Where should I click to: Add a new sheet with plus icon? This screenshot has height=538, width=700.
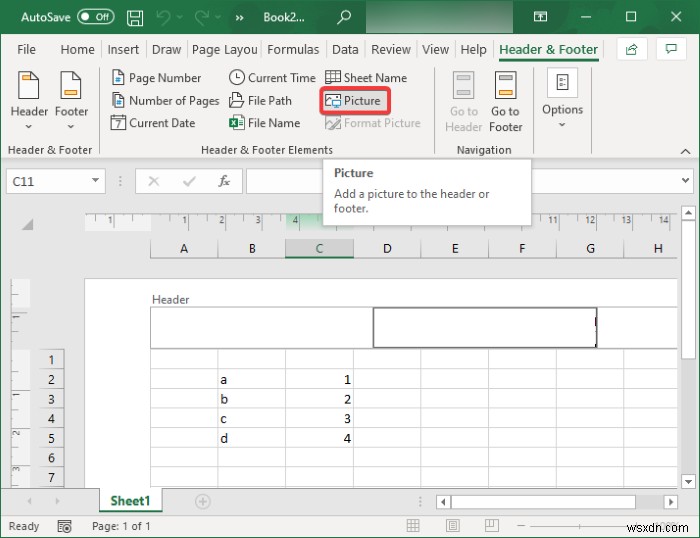[x=202, y=501]
